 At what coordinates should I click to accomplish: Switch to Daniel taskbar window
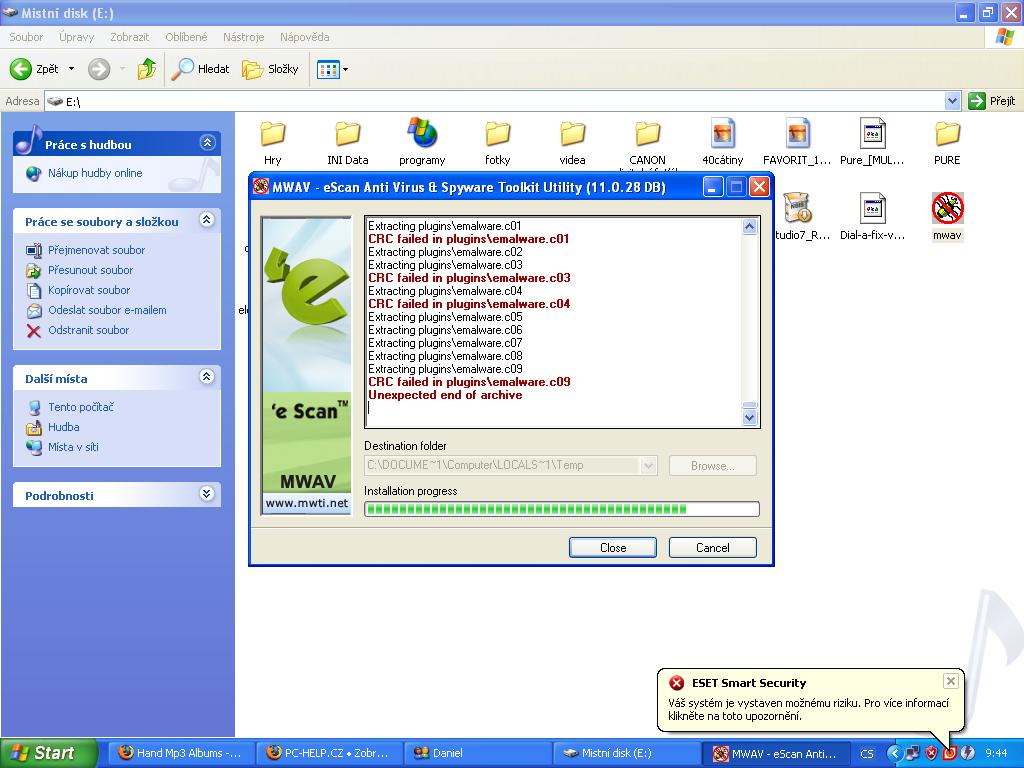477,753
